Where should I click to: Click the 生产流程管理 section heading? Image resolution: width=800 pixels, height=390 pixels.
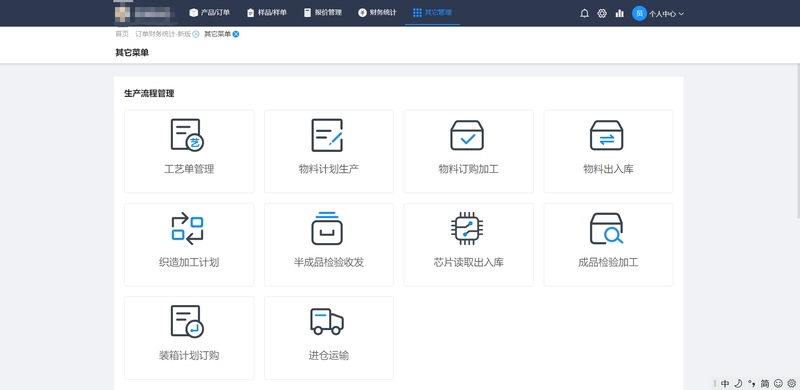149,93
